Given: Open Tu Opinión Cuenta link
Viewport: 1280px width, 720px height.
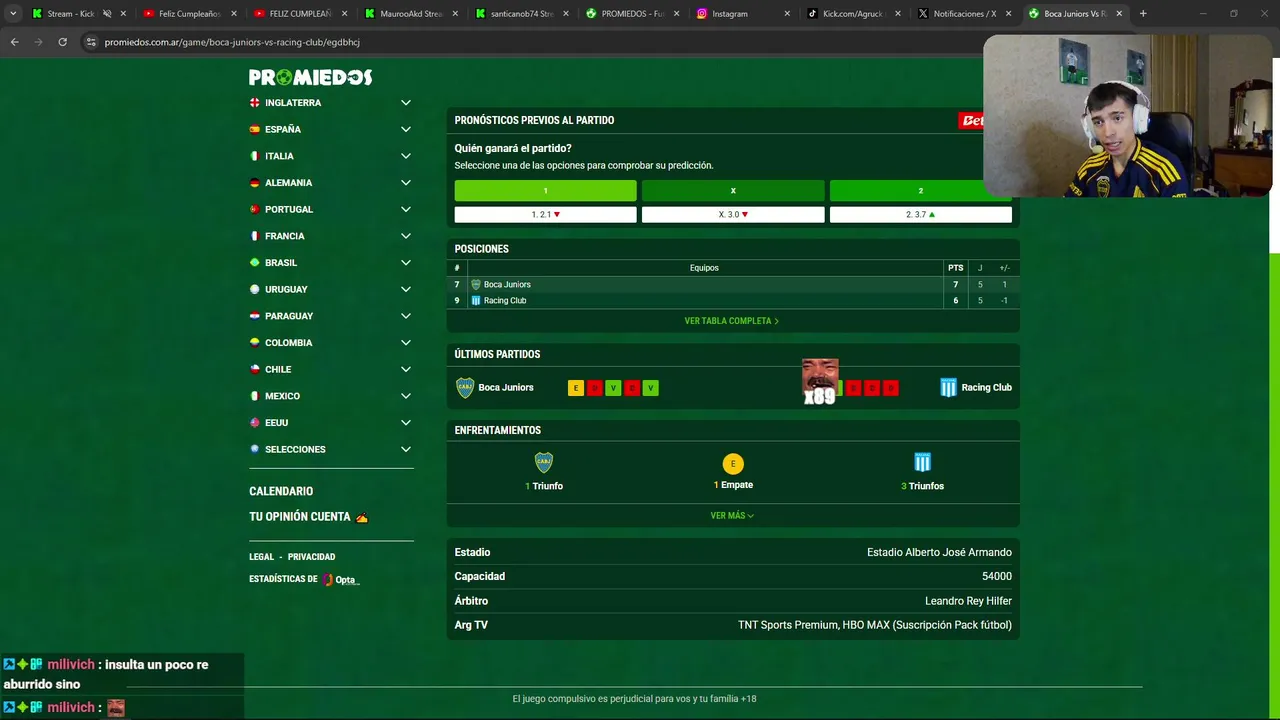Looking at the screenshot, I should (x=309, y=517).
